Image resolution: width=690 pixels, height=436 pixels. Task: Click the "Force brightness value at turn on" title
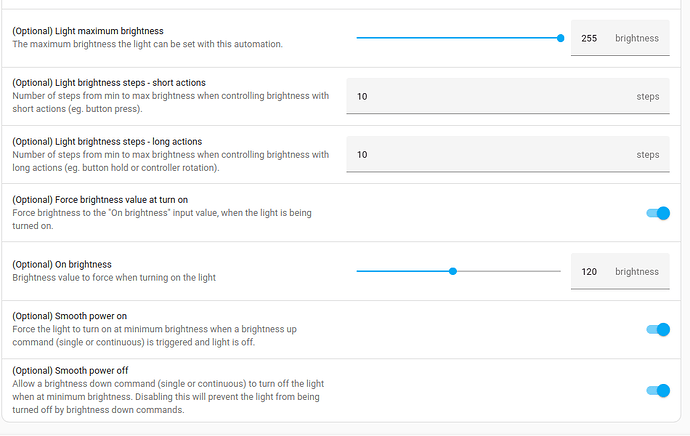pos(100,200)
